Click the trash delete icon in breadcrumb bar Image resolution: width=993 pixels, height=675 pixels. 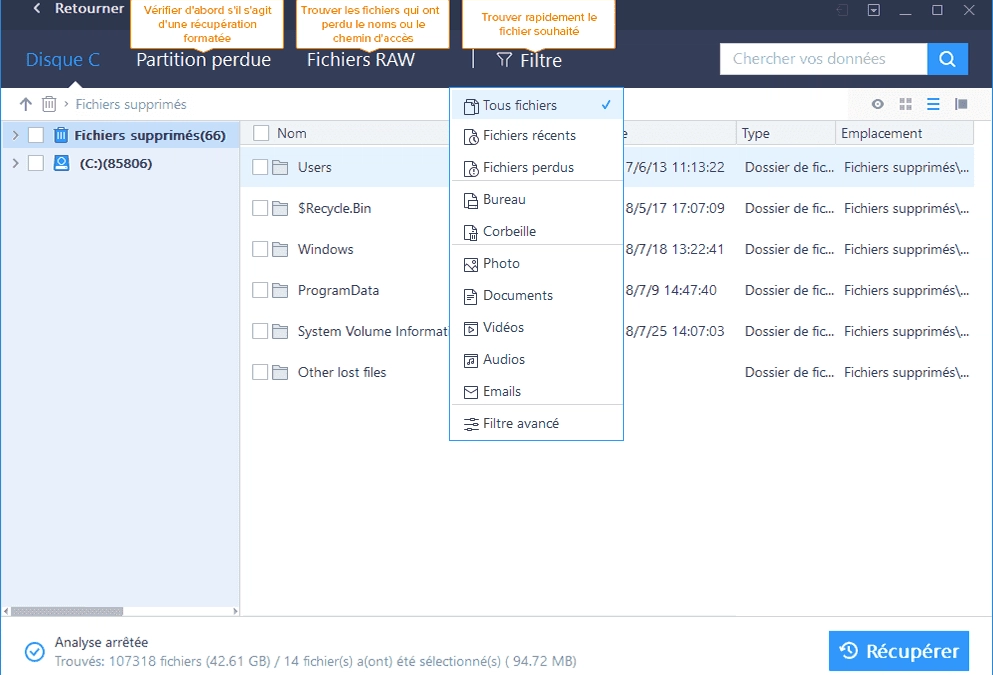(x=49, y=104)
